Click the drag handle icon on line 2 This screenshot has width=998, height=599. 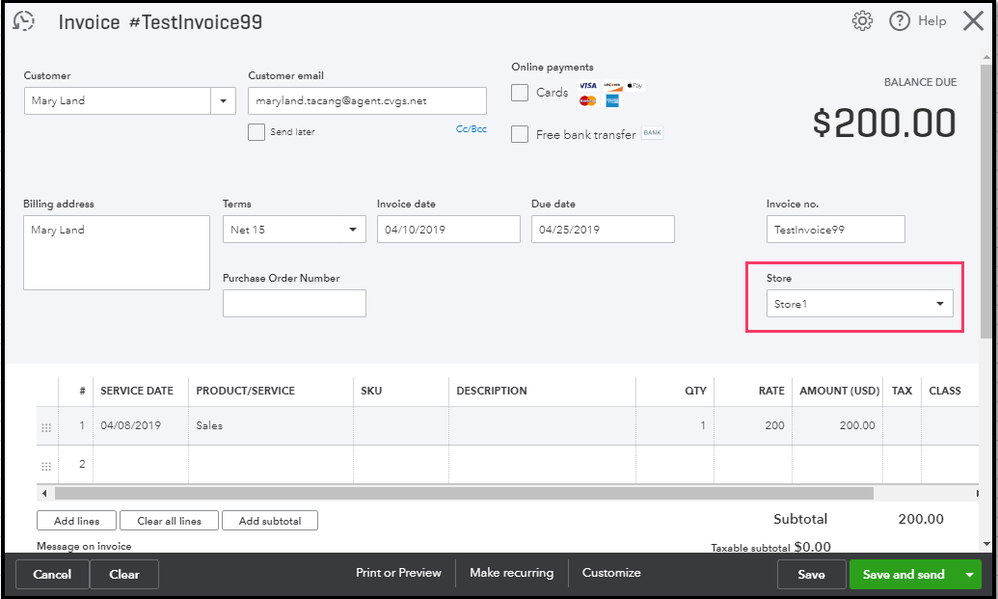pyautogui.click(x=46, y=466)
